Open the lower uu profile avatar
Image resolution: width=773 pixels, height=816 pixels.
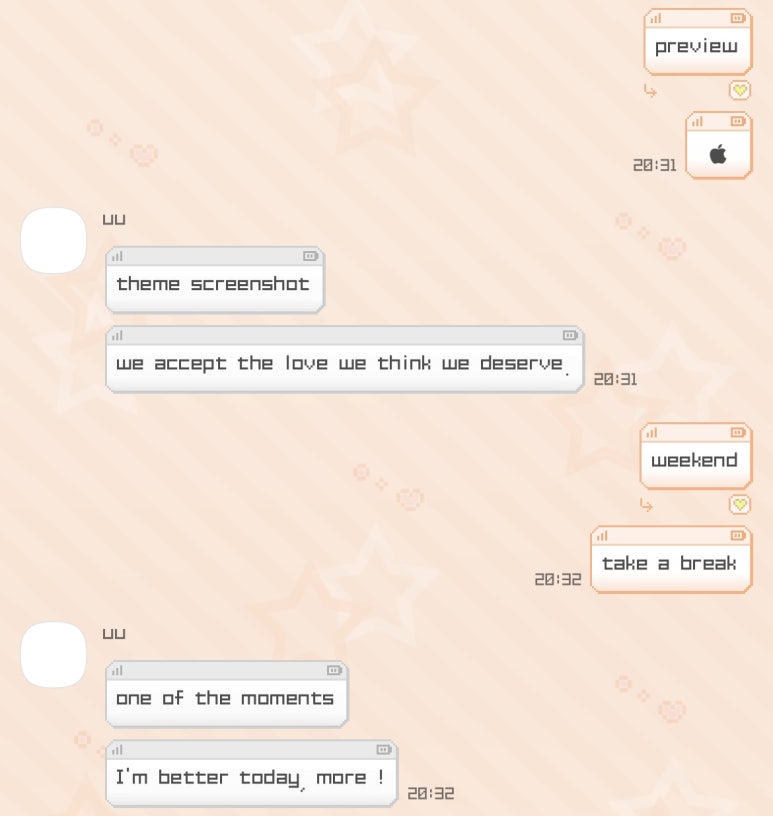[54, 655]
